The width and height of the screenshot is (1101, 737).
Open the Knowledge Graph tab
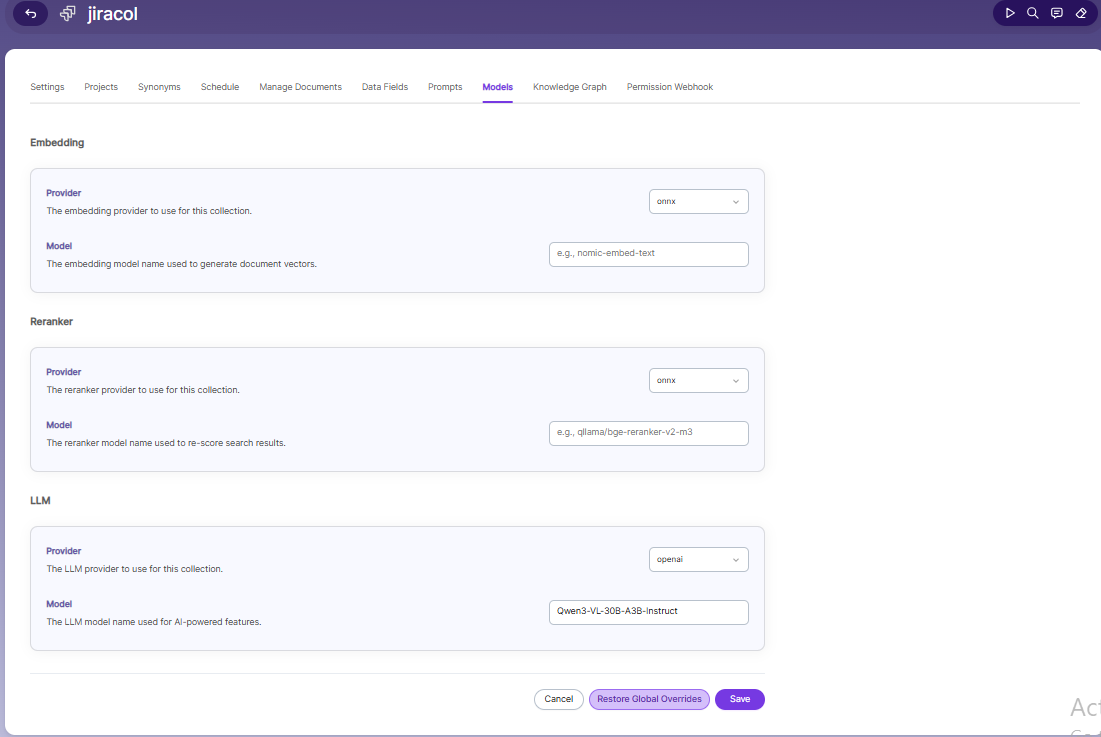(569, 87)
